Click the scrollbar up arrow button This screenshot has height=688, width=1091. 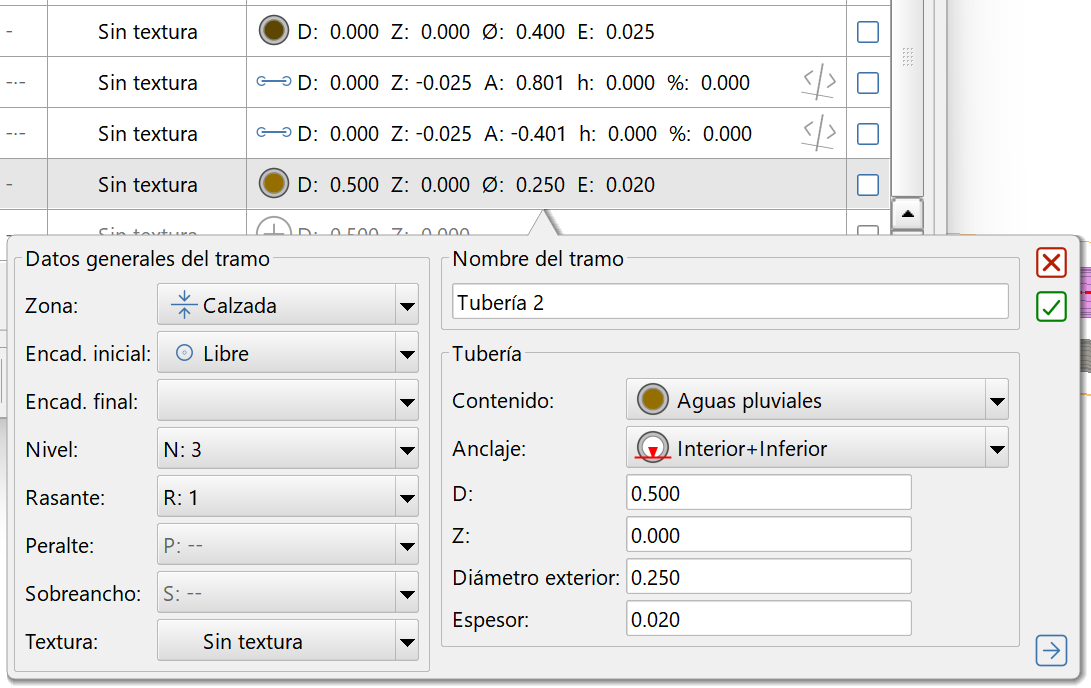(906, 213)
